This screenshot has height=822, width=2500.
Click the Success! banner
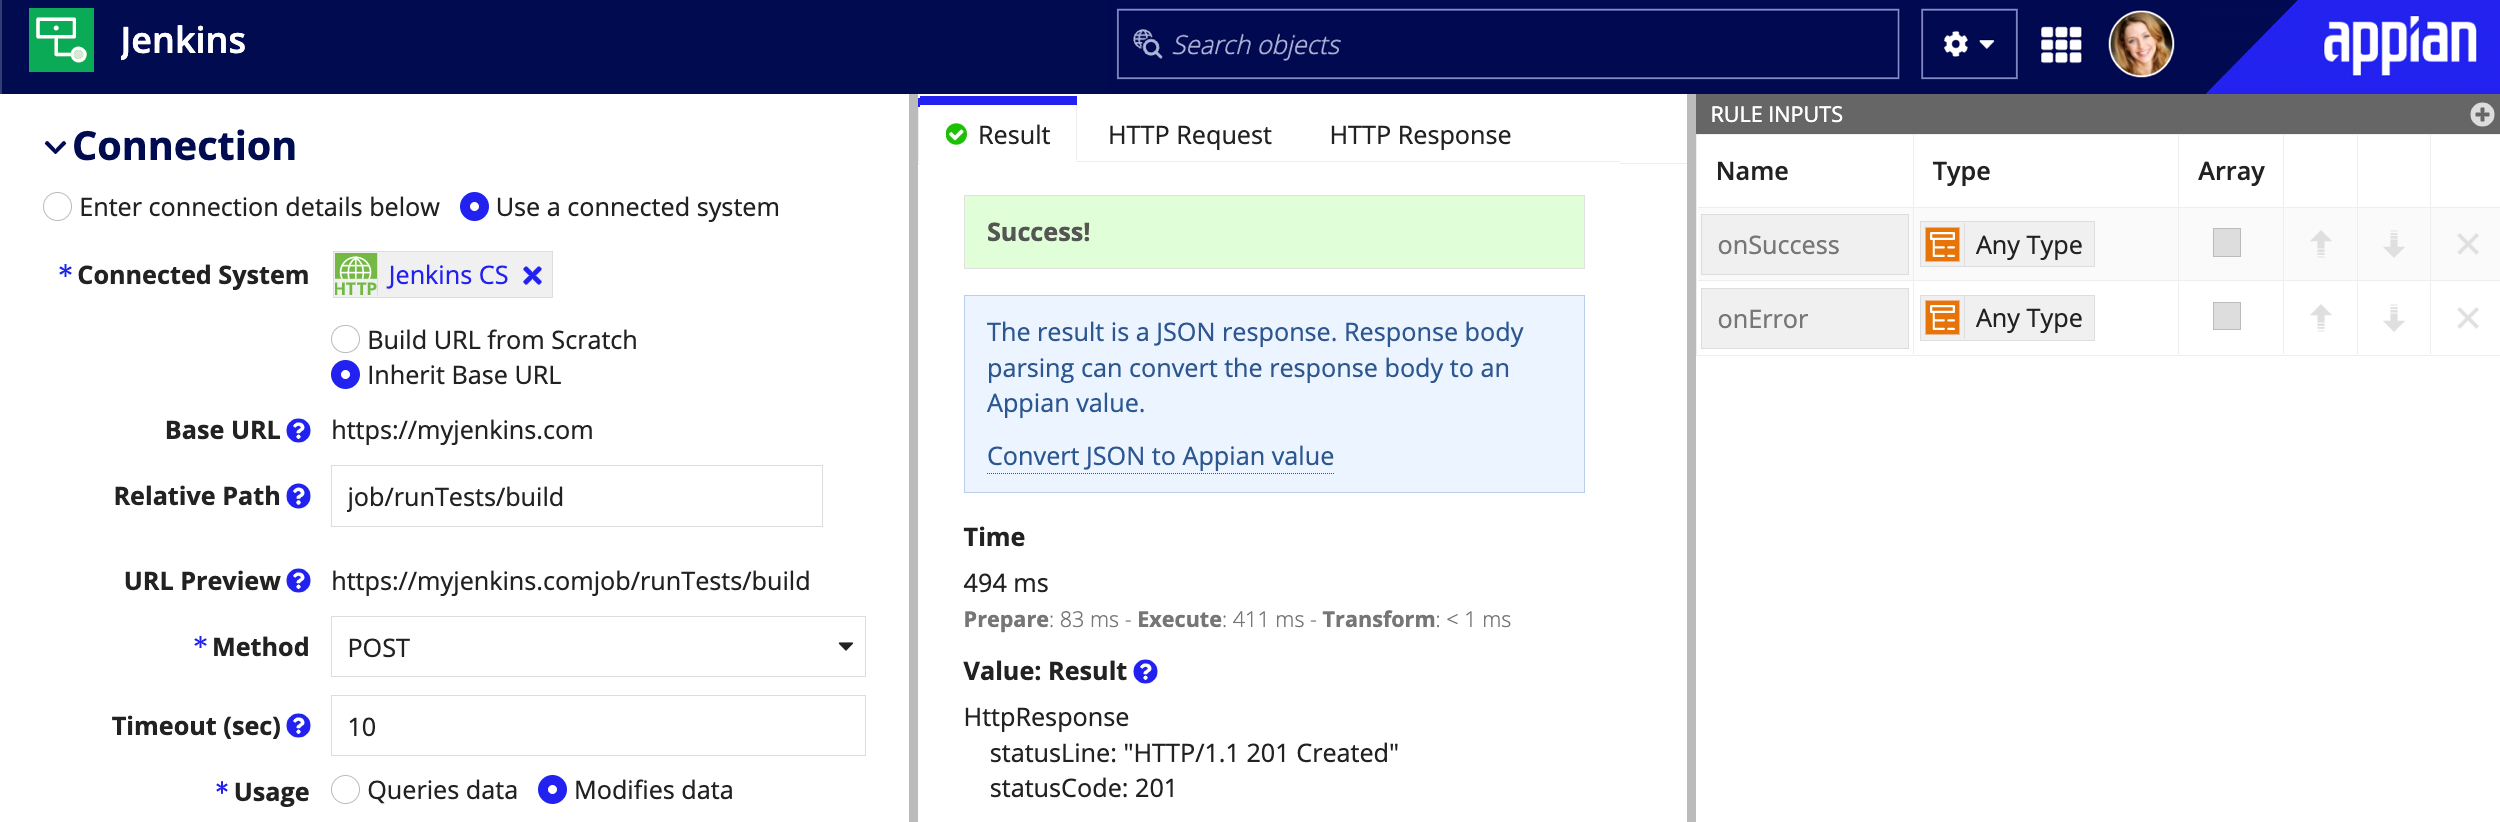[1273, 232]
